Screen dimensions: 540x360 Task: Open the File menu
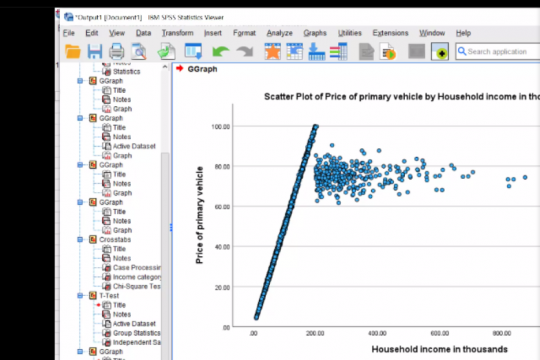tap(69, 33)
